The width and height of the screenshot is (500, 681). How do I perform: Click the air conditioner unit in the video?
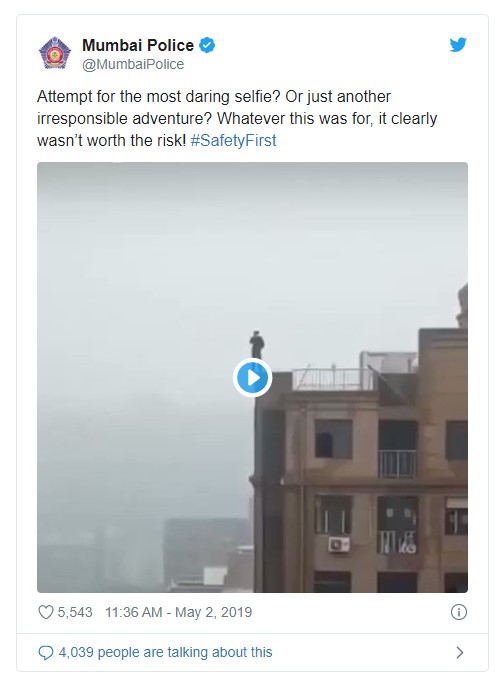(x=339, y=544)
